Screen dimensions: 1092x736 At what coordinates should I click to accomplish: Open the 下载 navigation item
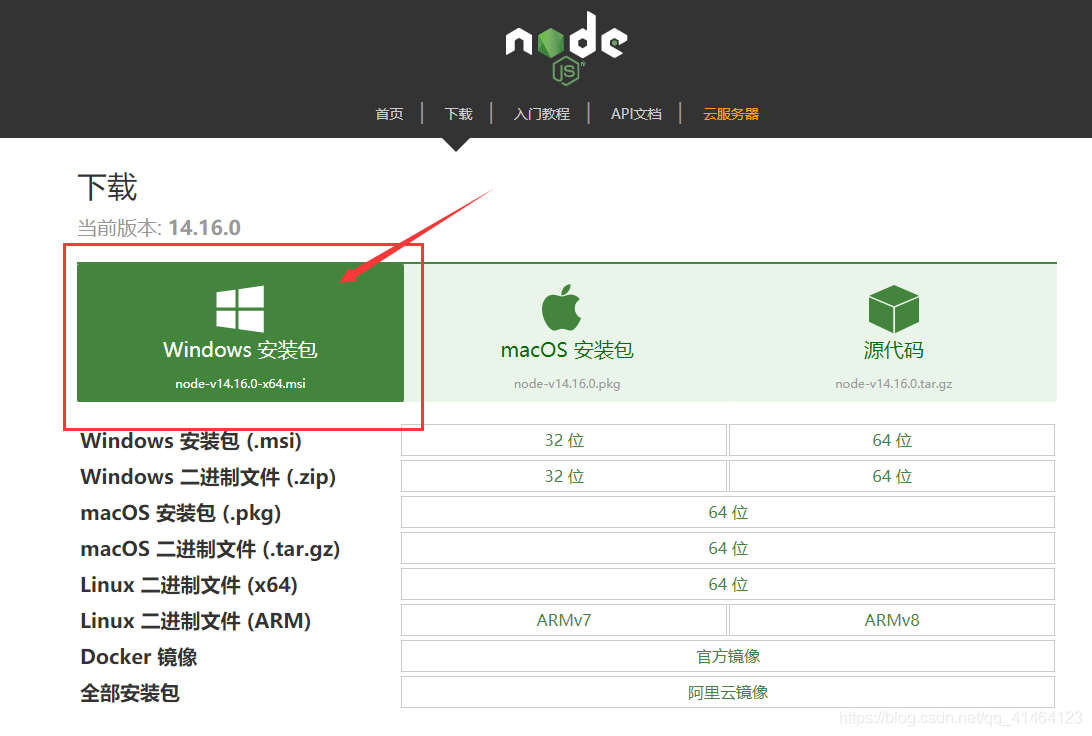click(x=458, y=114)
